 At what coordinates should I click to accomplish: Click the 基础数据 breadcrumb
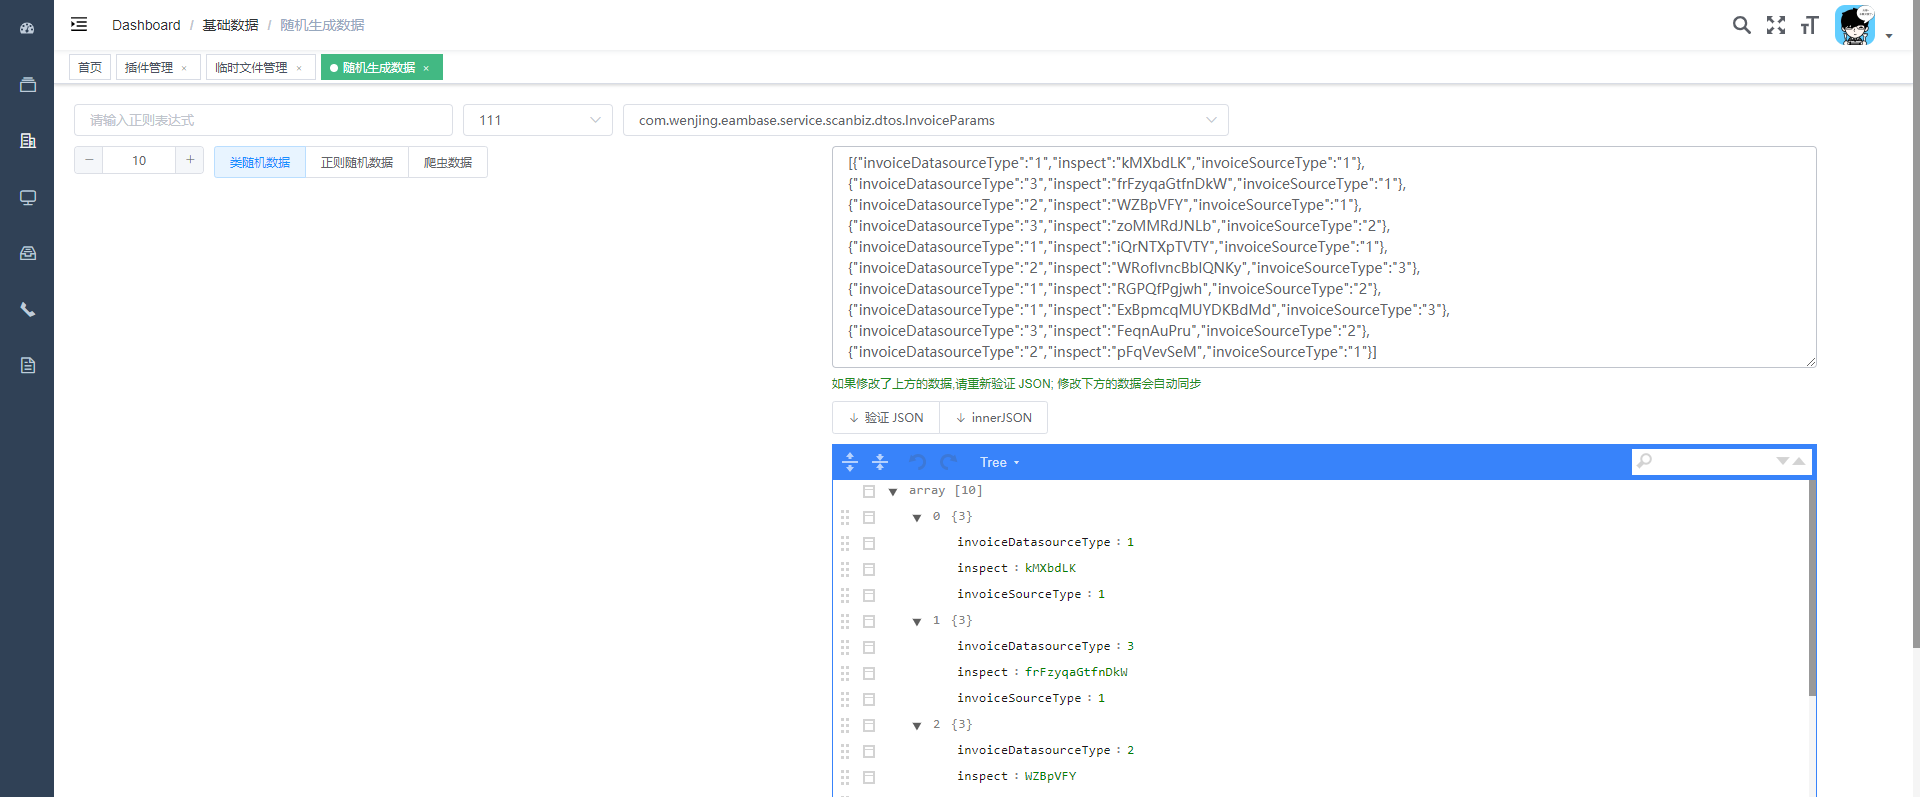[x=231, y=25]
